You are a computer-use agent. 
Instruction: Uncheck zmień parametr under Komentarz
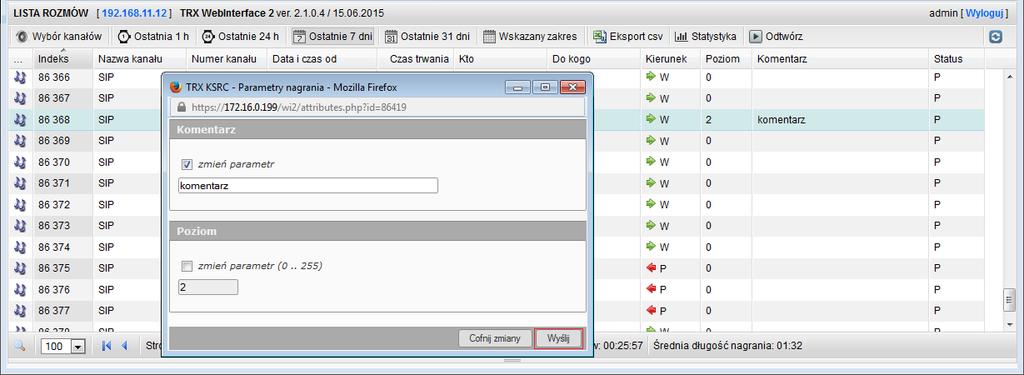[187, 165]
